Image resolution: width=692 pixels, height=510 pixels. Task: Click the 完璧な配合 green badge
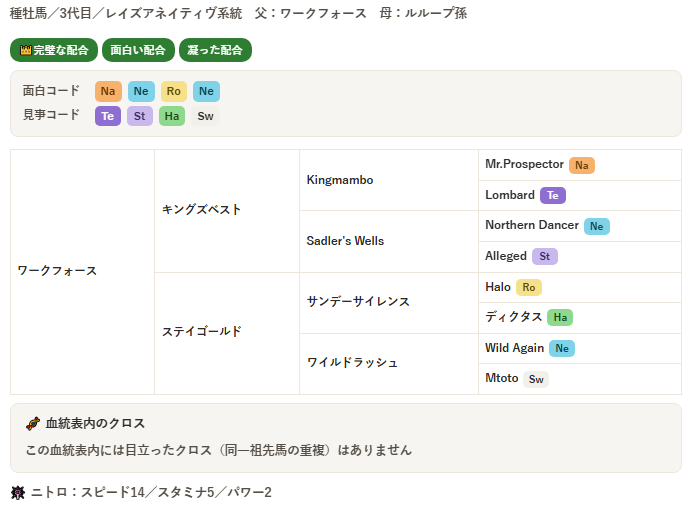pos(54,50)
